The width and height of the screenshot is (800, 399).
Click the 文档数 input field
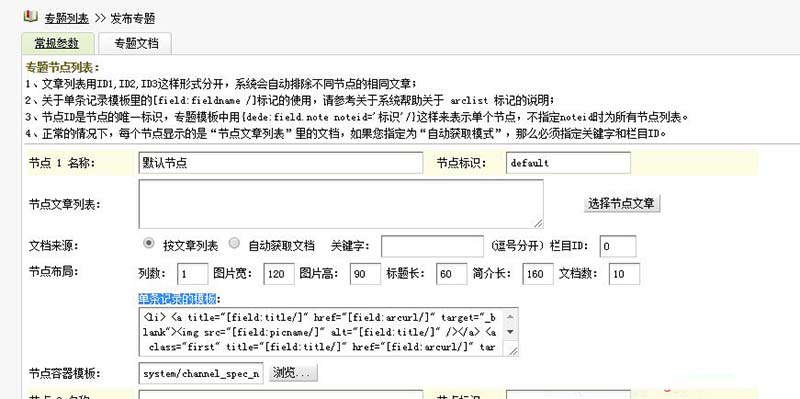[624, 274]
